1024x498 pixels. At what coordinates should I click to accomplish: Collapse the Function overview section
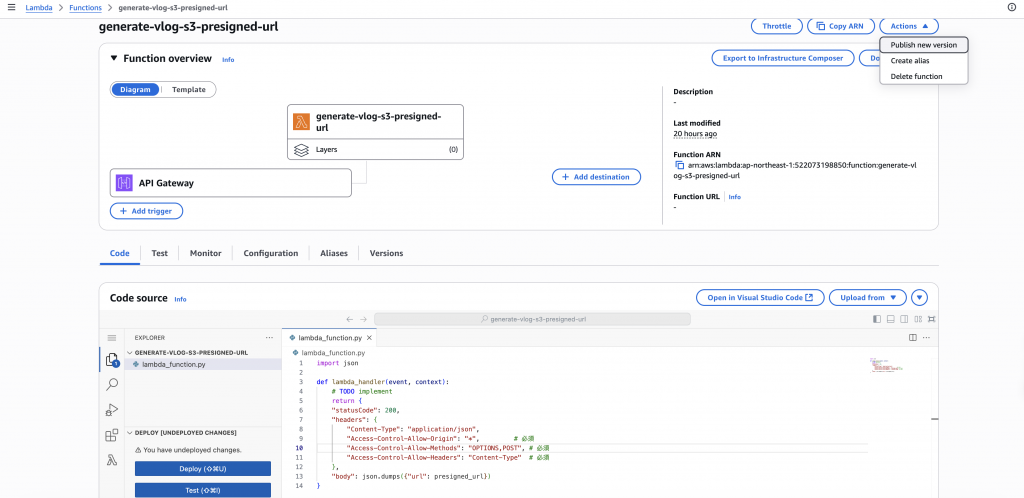point(114,59)
